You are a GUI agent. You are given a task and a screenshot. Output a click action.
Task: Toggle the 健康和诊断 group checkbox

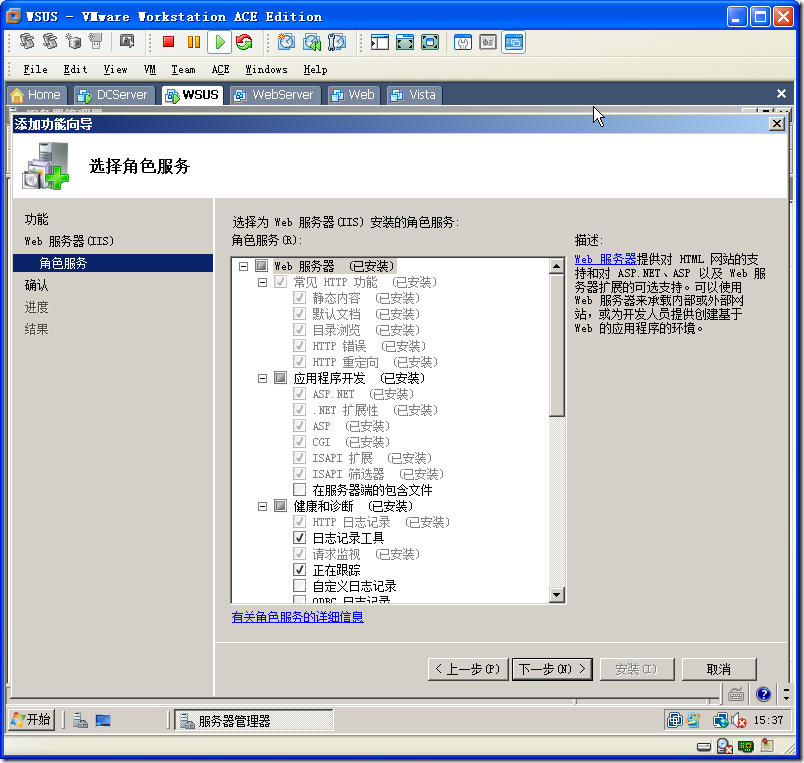[x=280, y=506]
